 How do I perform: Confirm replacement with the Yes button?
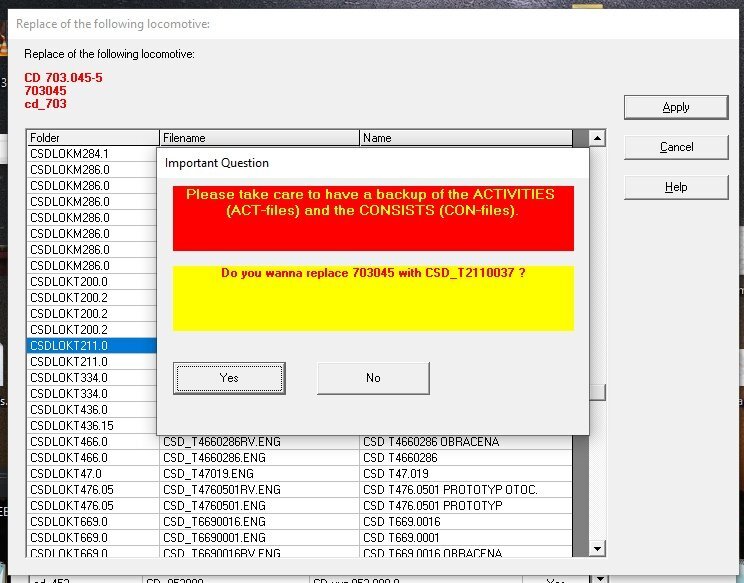(x=229, y=378)
